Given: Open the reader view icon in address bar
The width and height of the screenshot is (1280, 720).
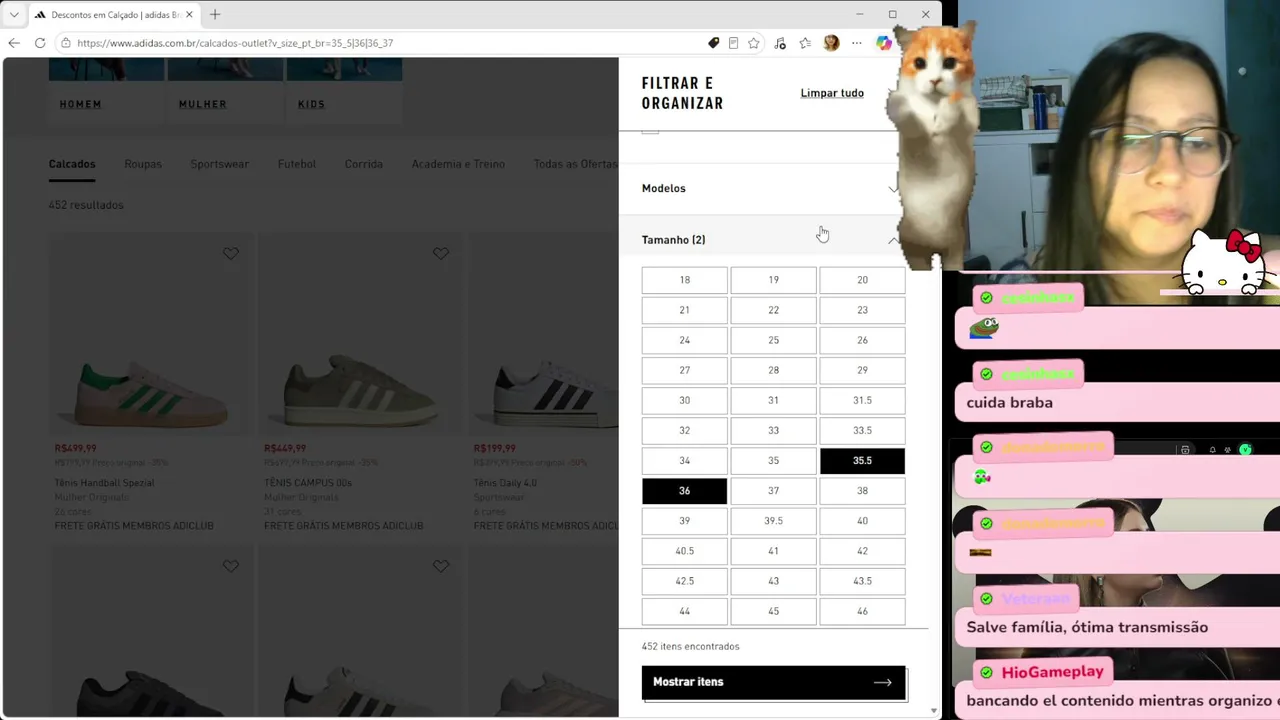Looking at the screenshot, I should pyautogui.click(x=733, y=43).
